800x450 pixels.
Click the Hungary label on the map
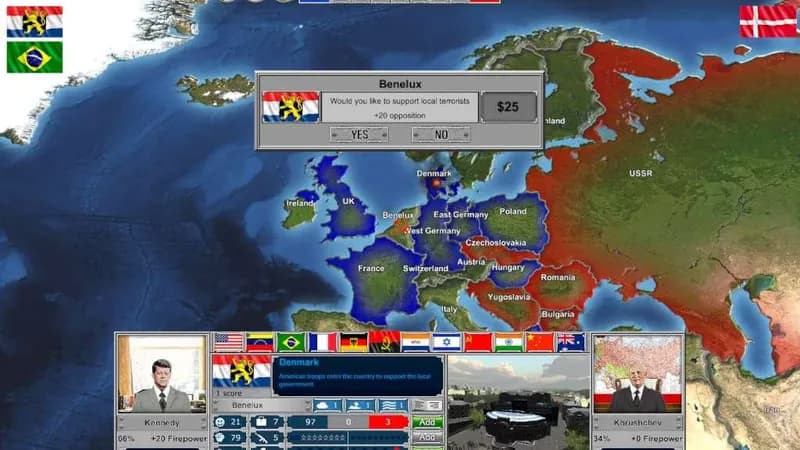[508, 267]
